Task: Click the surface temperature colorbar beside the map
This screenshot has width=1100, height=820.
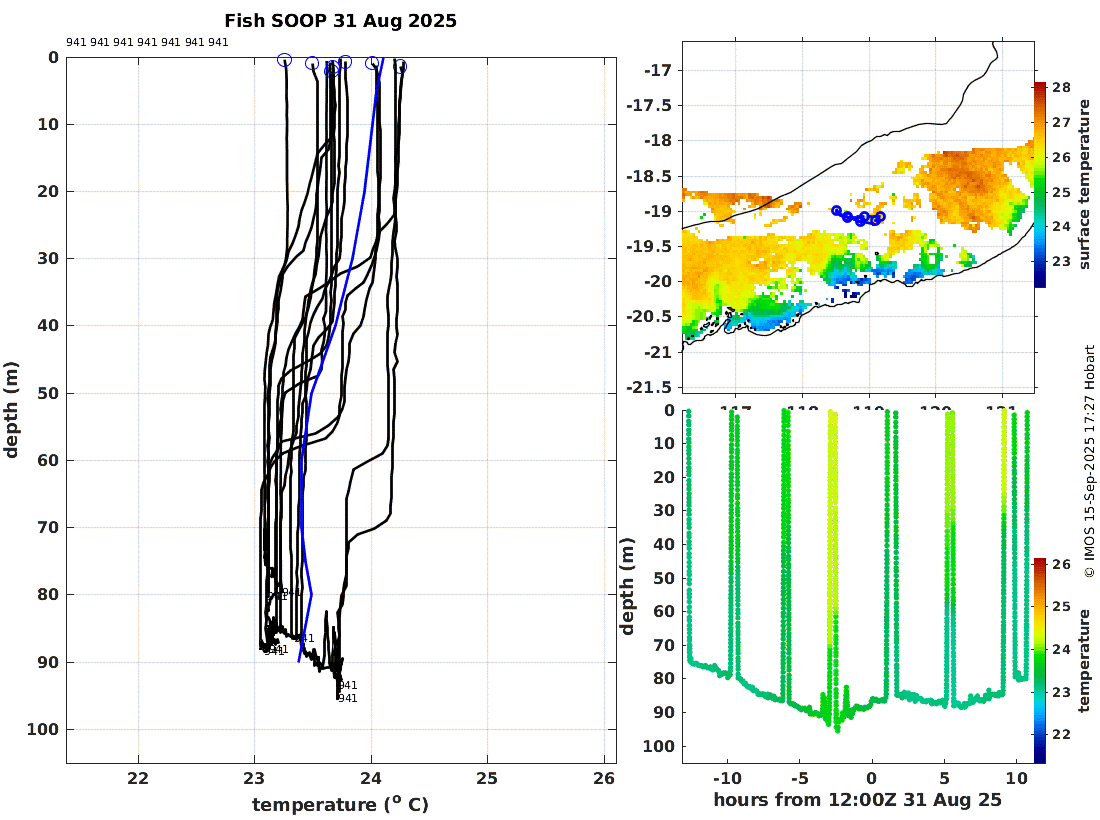Action: [1039, 184]
